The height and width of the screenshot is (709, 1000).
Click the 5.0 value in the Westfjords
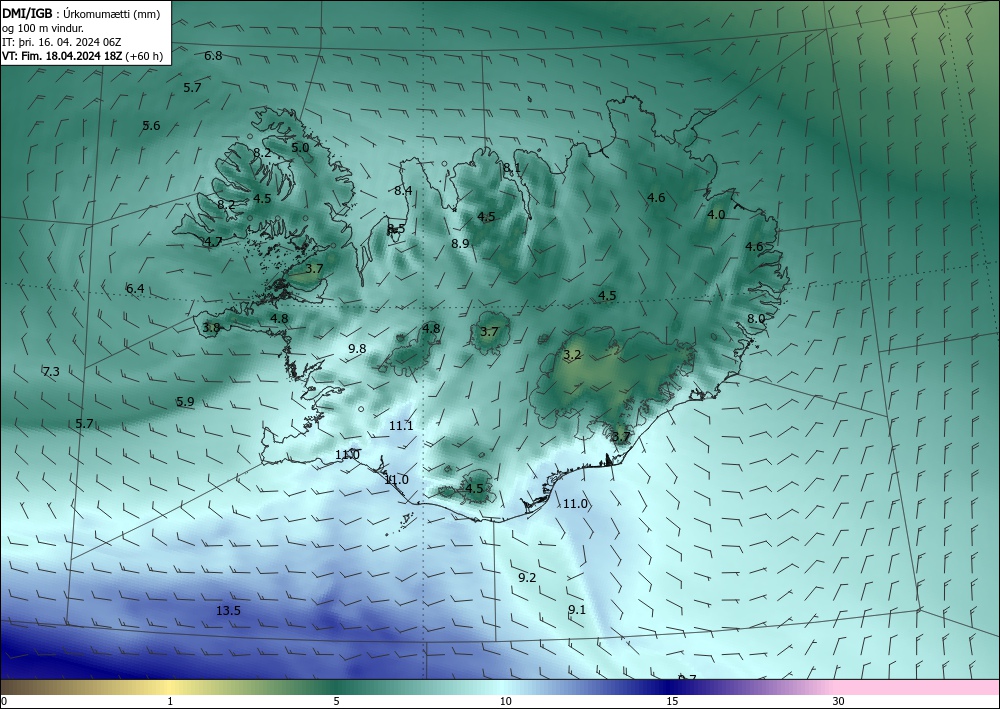(300, 147)
